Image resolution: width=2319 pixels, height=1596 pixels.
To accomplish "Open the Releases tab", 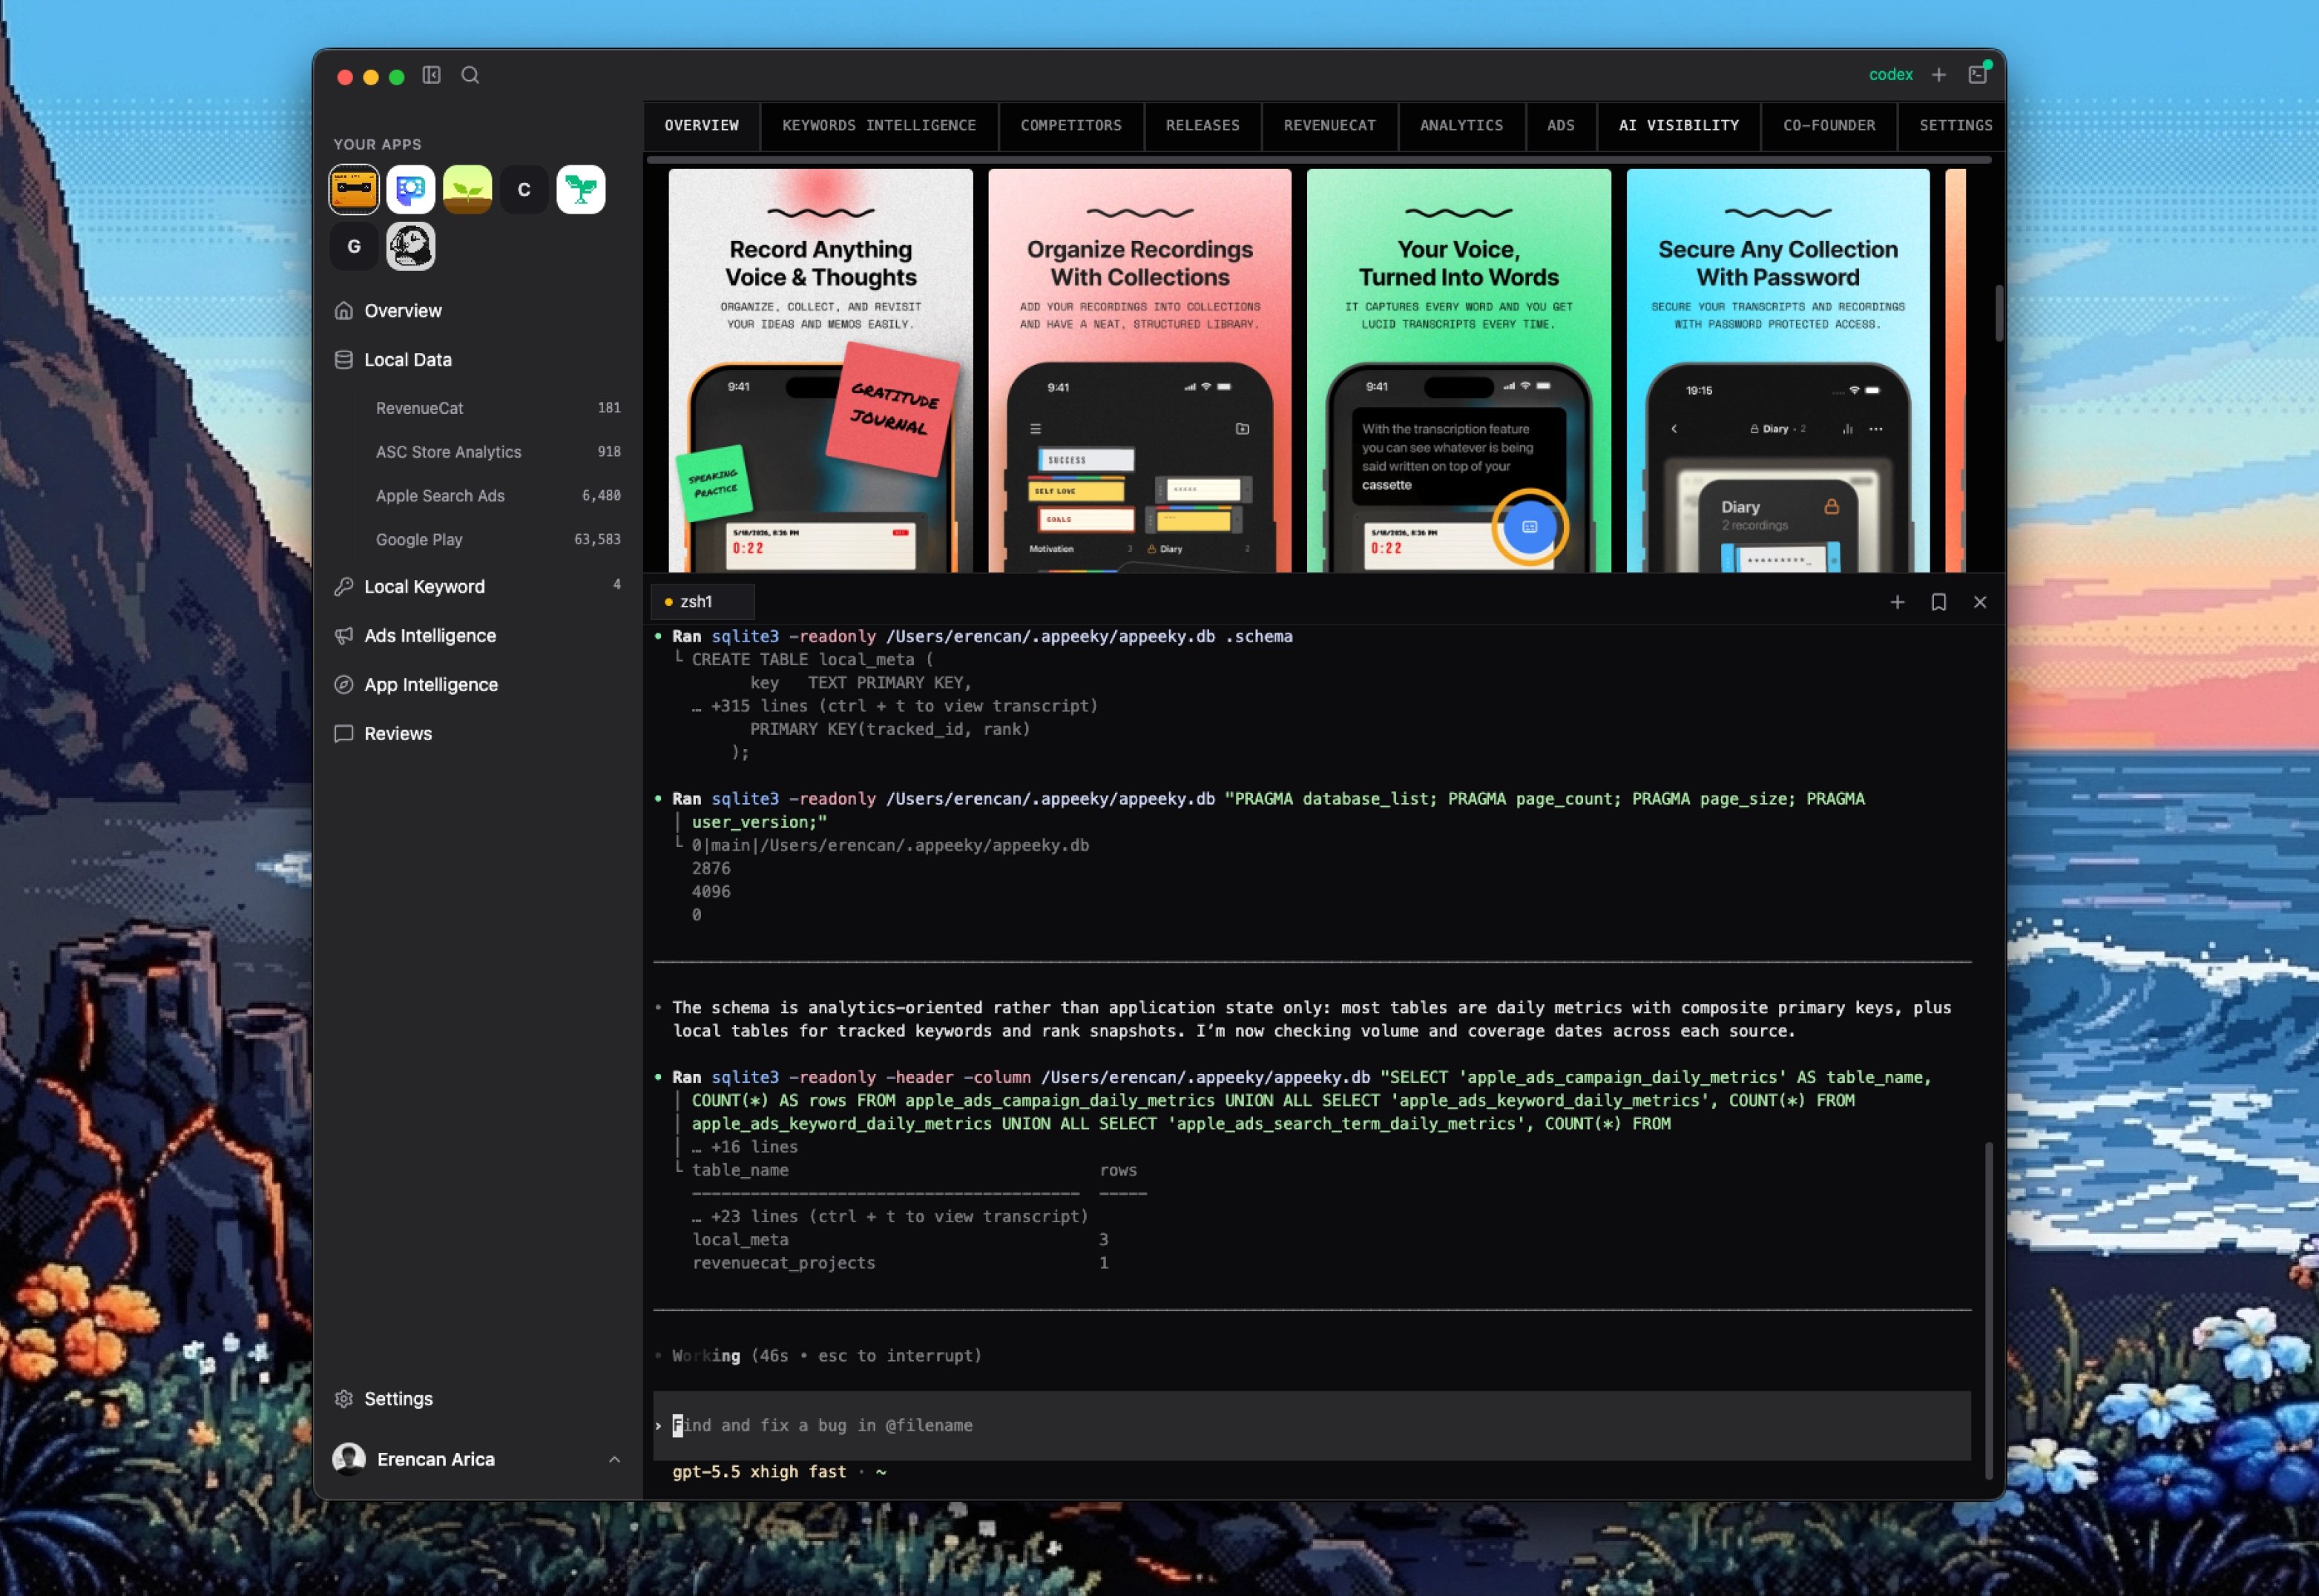I will (1203, 126).
